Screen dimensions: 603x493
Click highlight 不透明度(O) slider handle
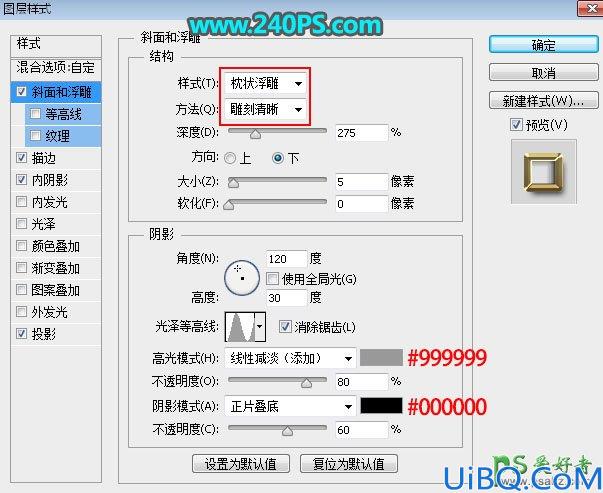(x=306, y=383)
